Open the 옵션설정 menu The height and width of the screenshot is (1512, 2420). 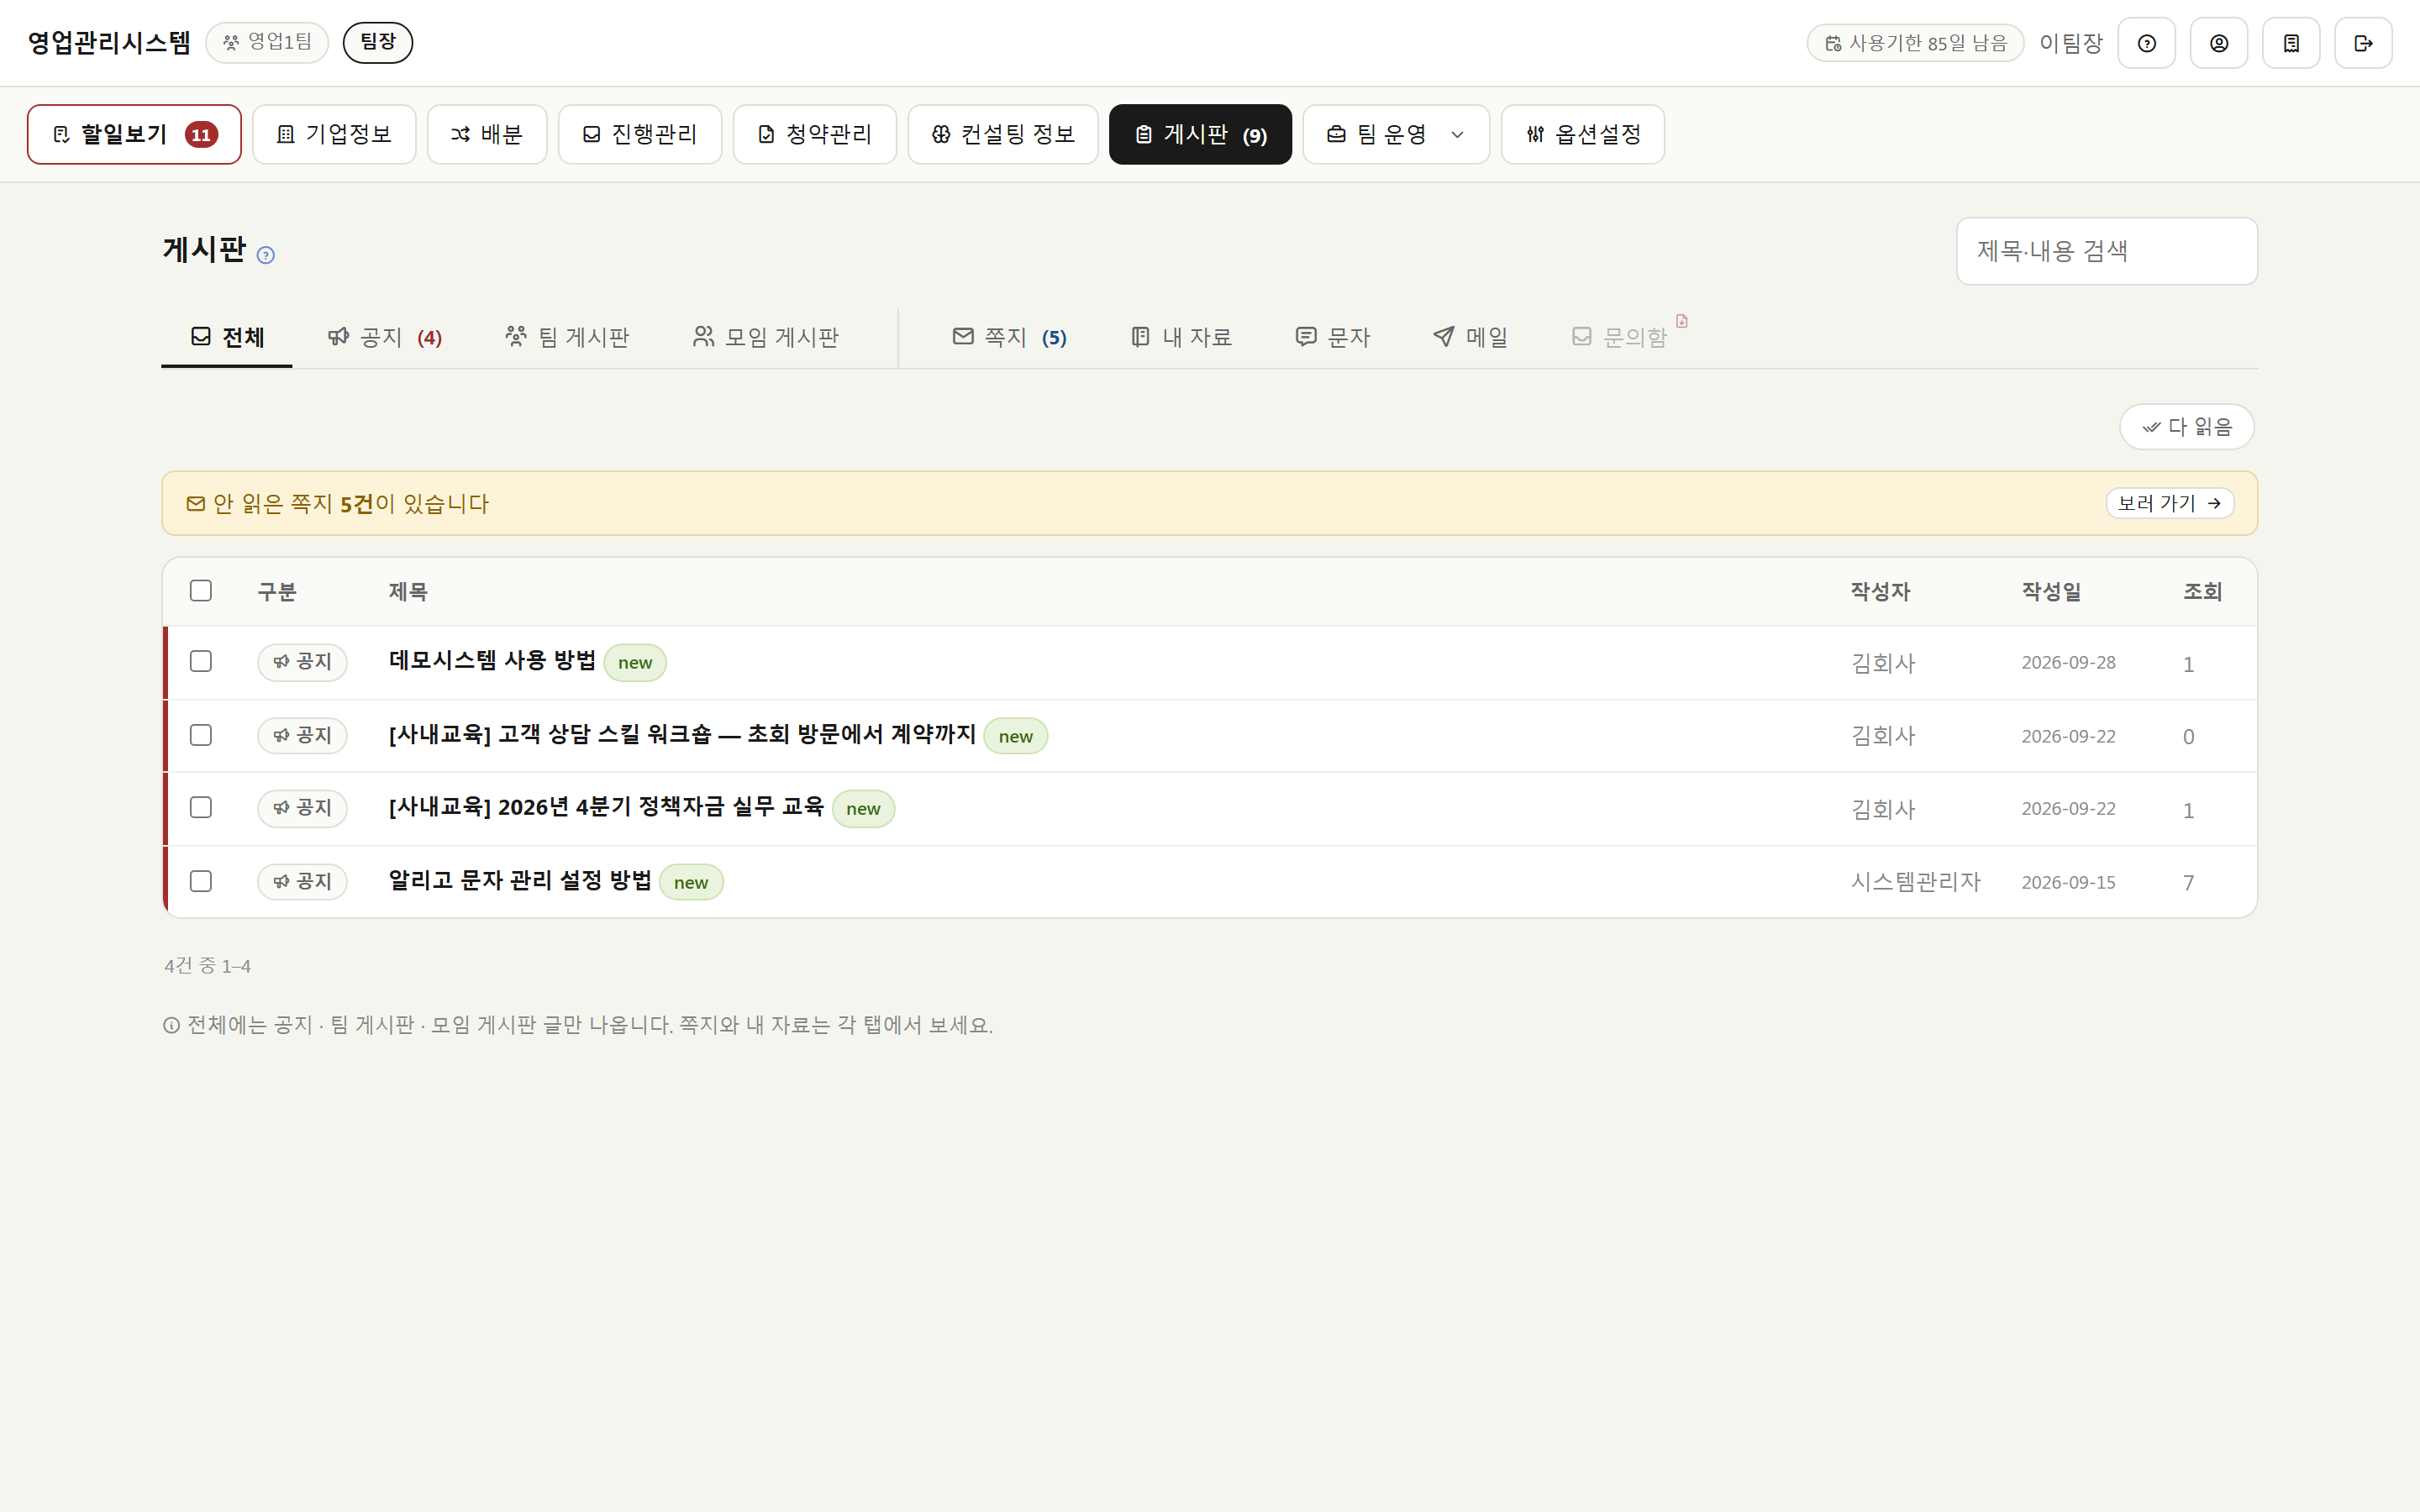[x=1583, y=134]
